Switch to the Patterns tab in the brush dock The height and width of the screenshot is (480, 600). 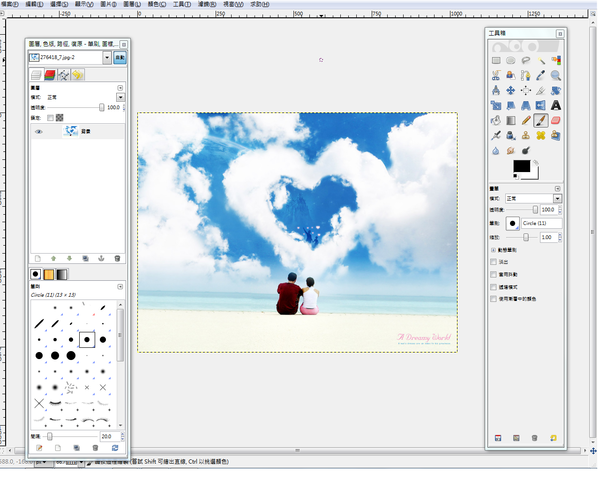pyautogui.click(x=49, y=274)
